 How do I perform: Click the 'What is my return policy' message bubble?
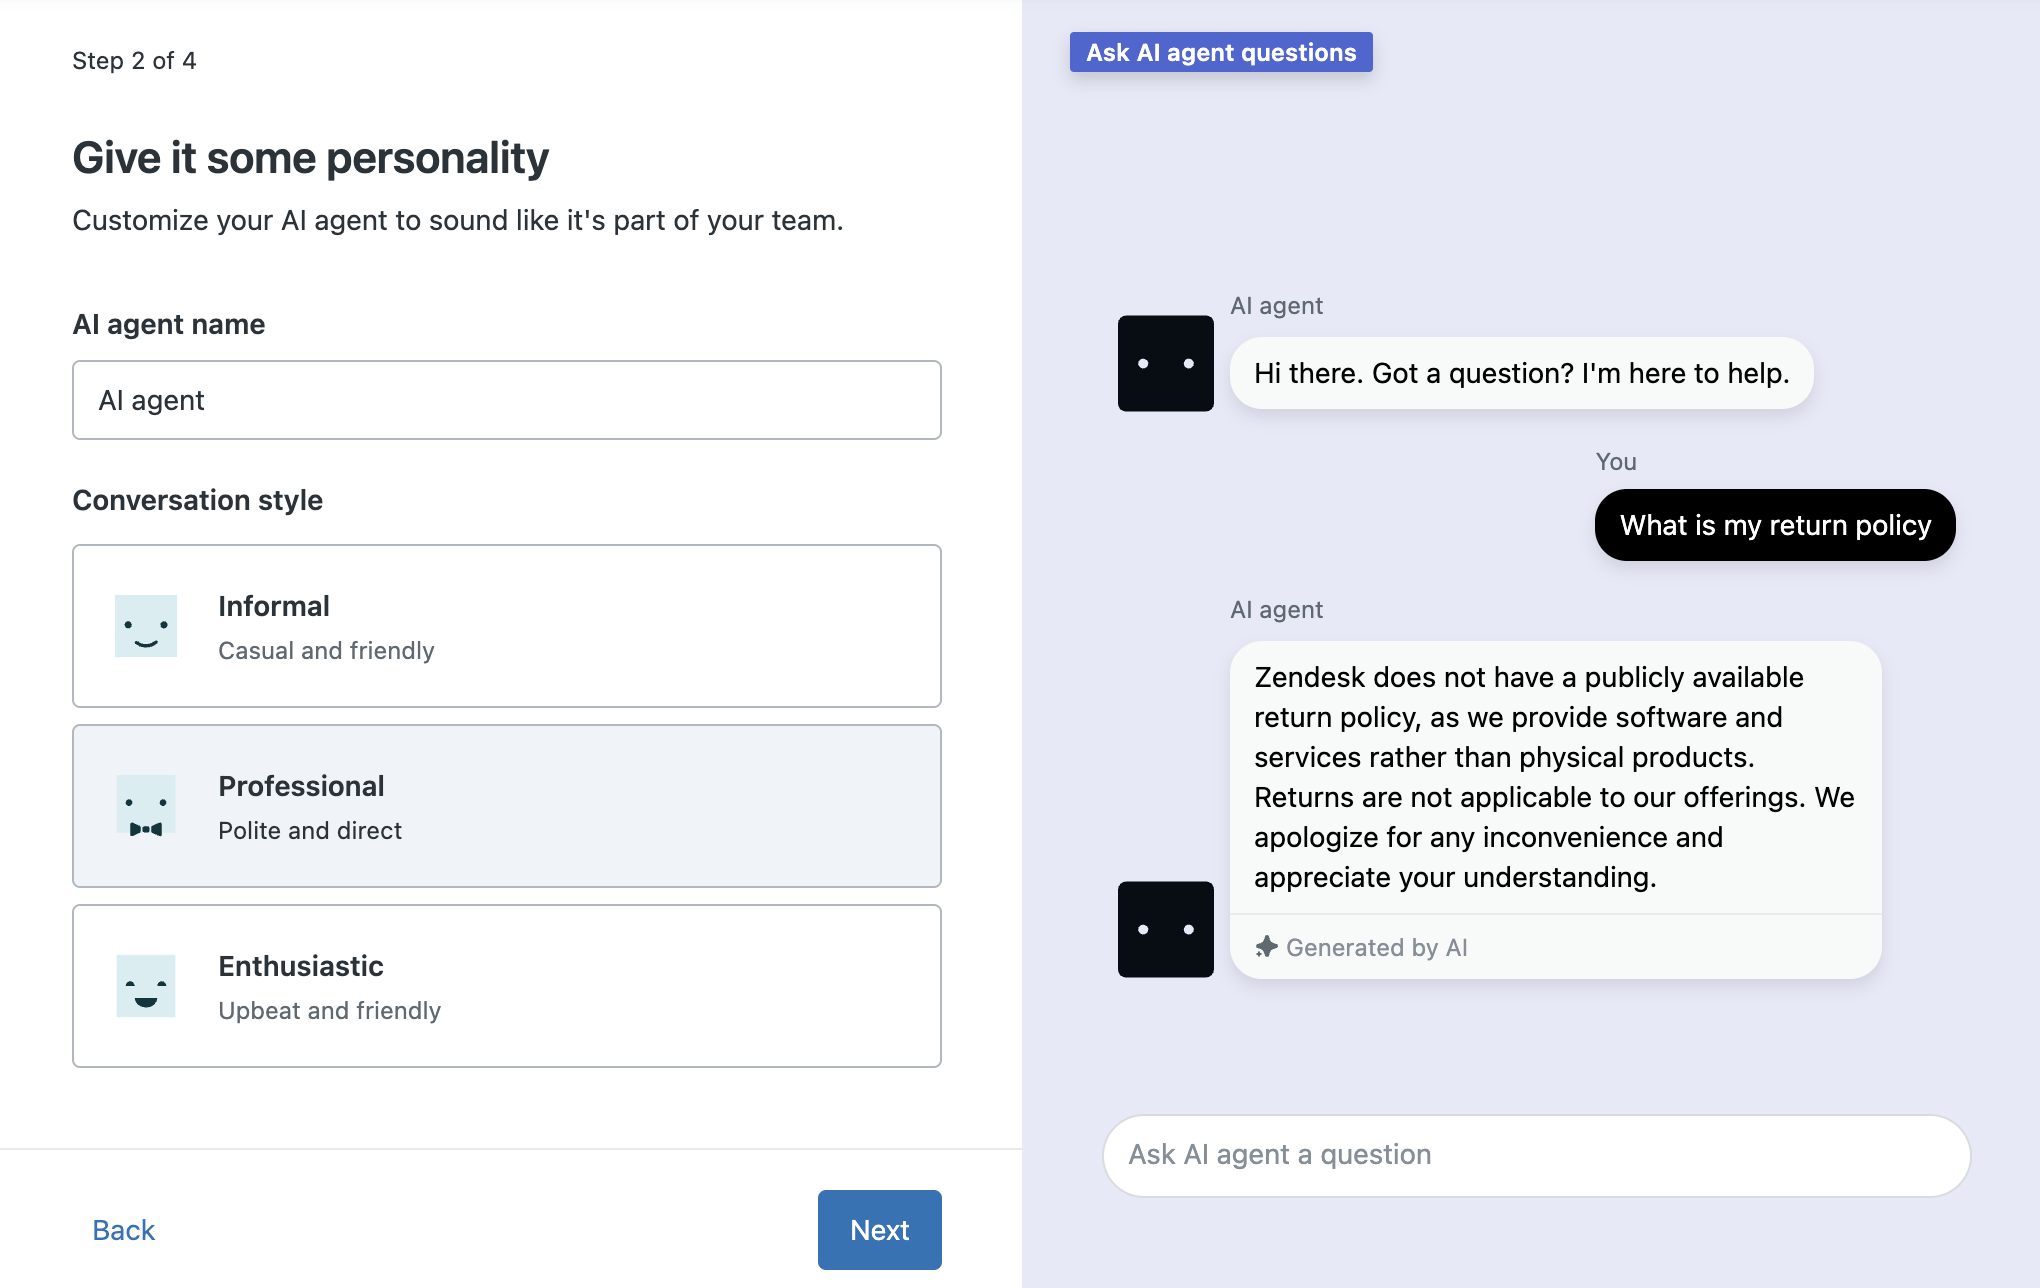point(1775,525)
